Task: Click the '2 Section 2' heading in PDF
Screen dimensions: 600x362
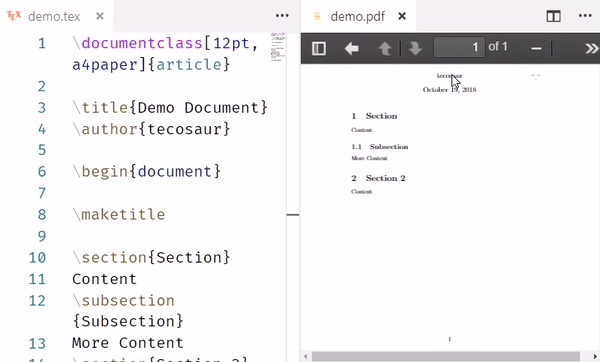Action: coord(378,178)
